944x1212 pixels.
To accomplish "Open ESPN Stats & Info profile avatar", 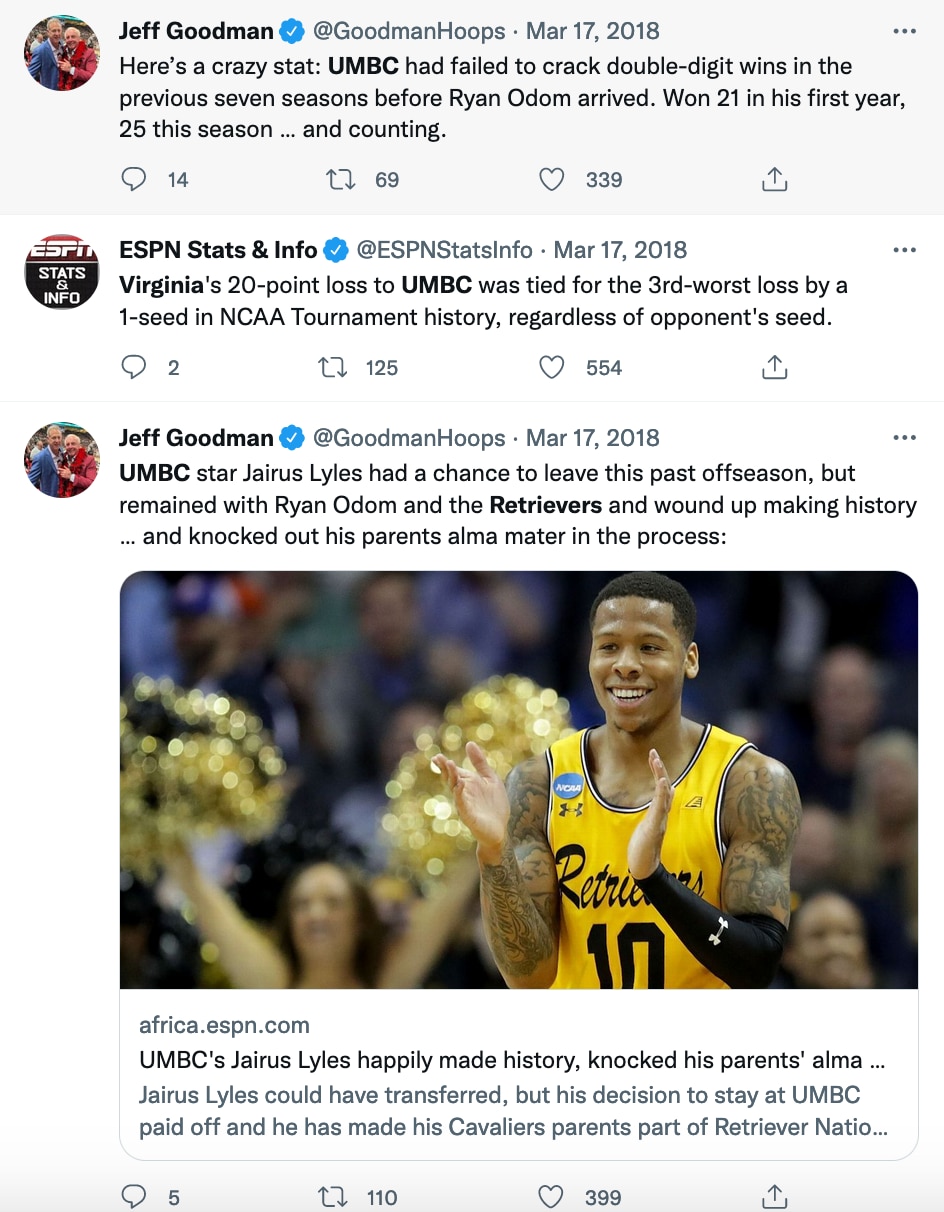I will point(62,272).
